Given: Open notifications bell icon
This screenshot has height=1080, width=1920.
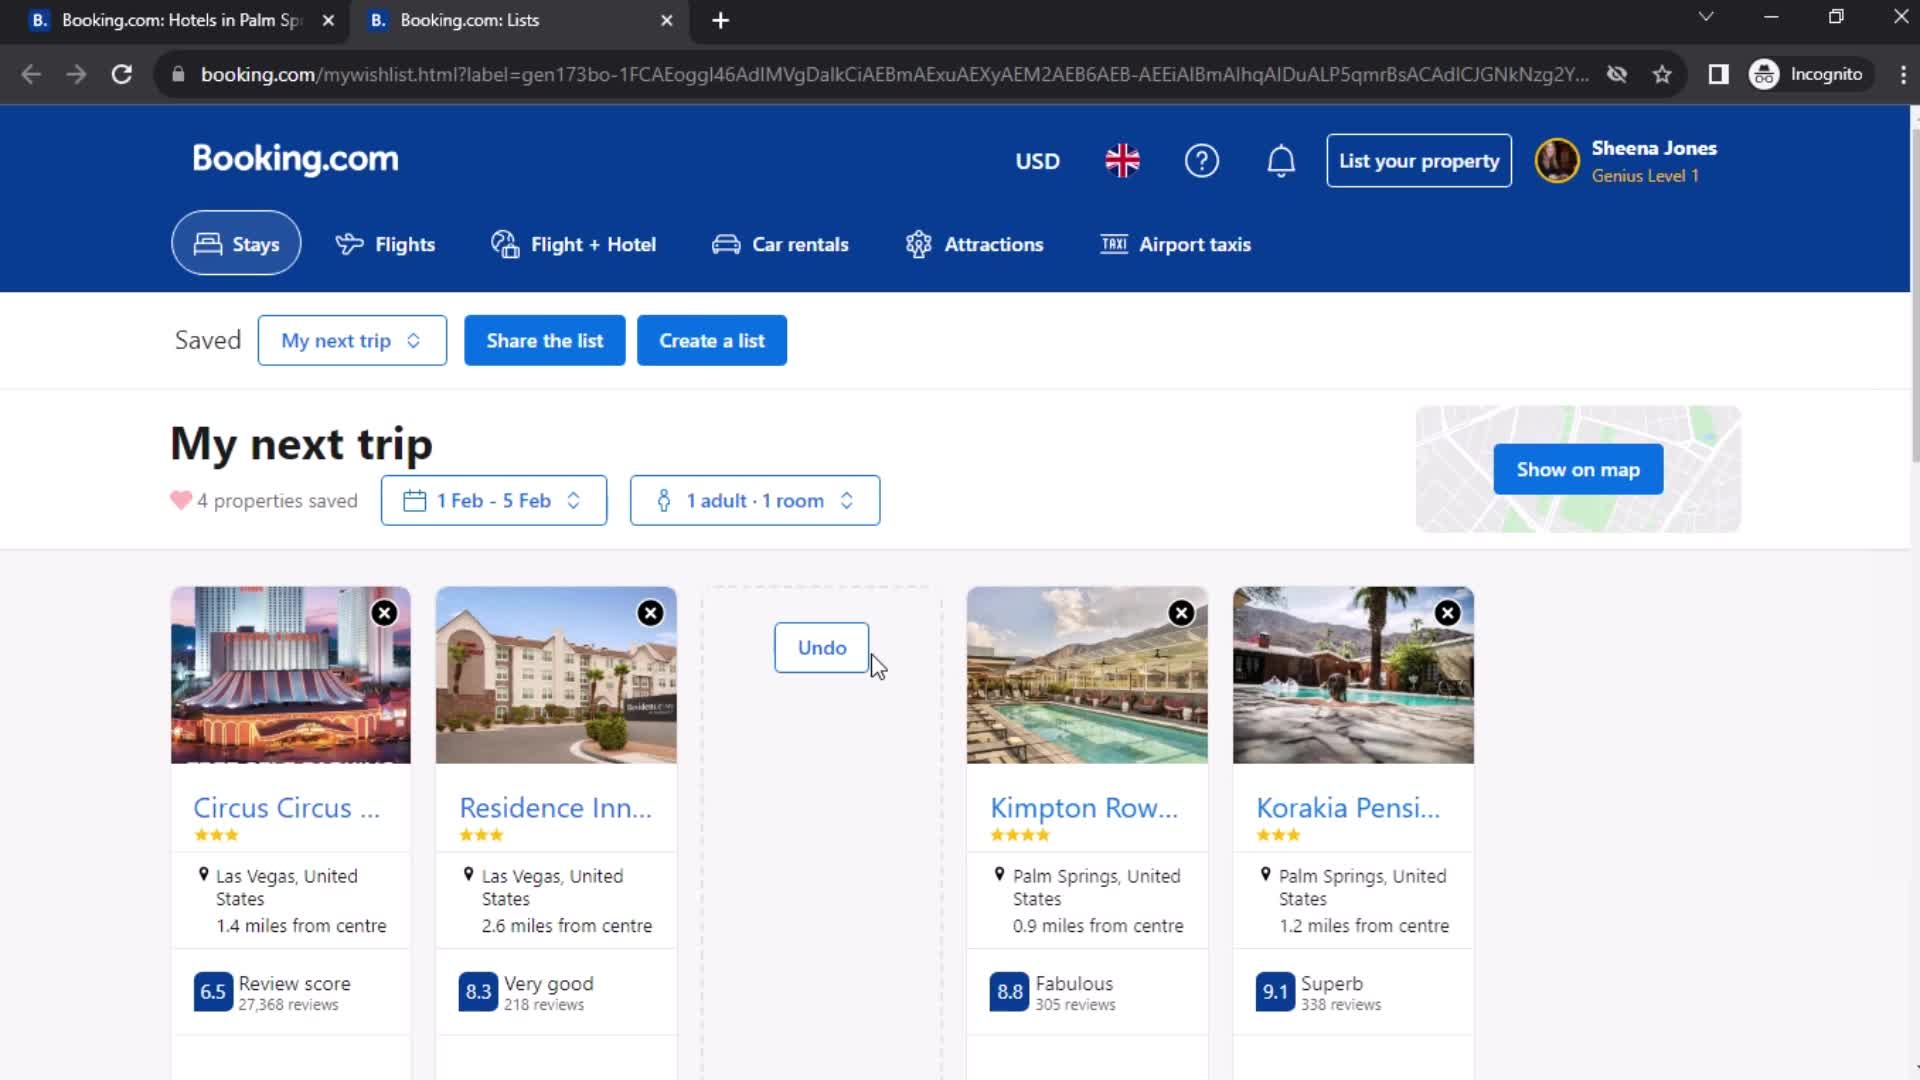Looking at the screenshot, I should click(x=1281, y=161).
